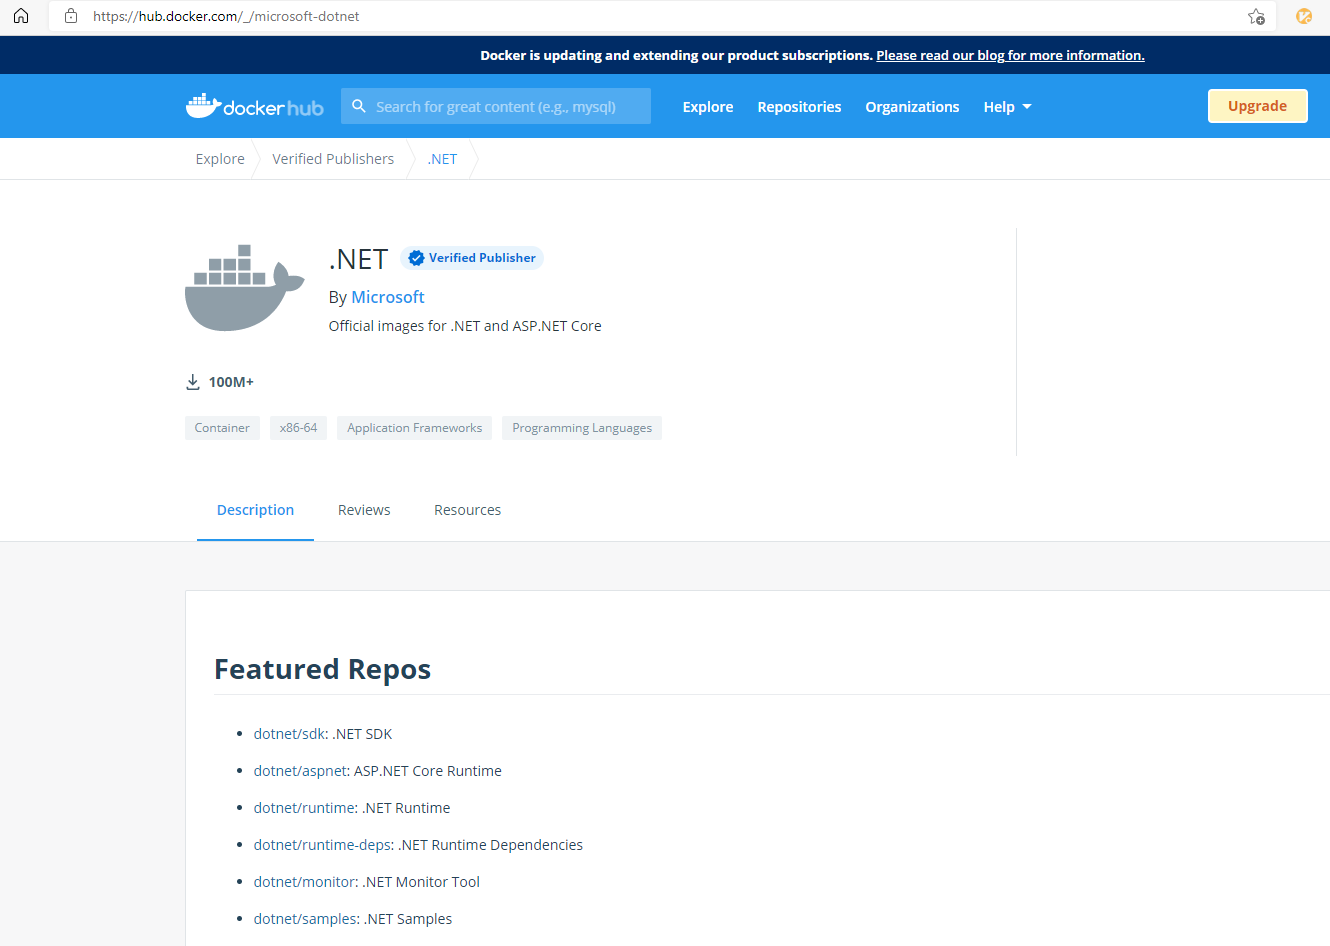Click the Container tag
This screenshot has height=946, width=1330.
(222, 428)
